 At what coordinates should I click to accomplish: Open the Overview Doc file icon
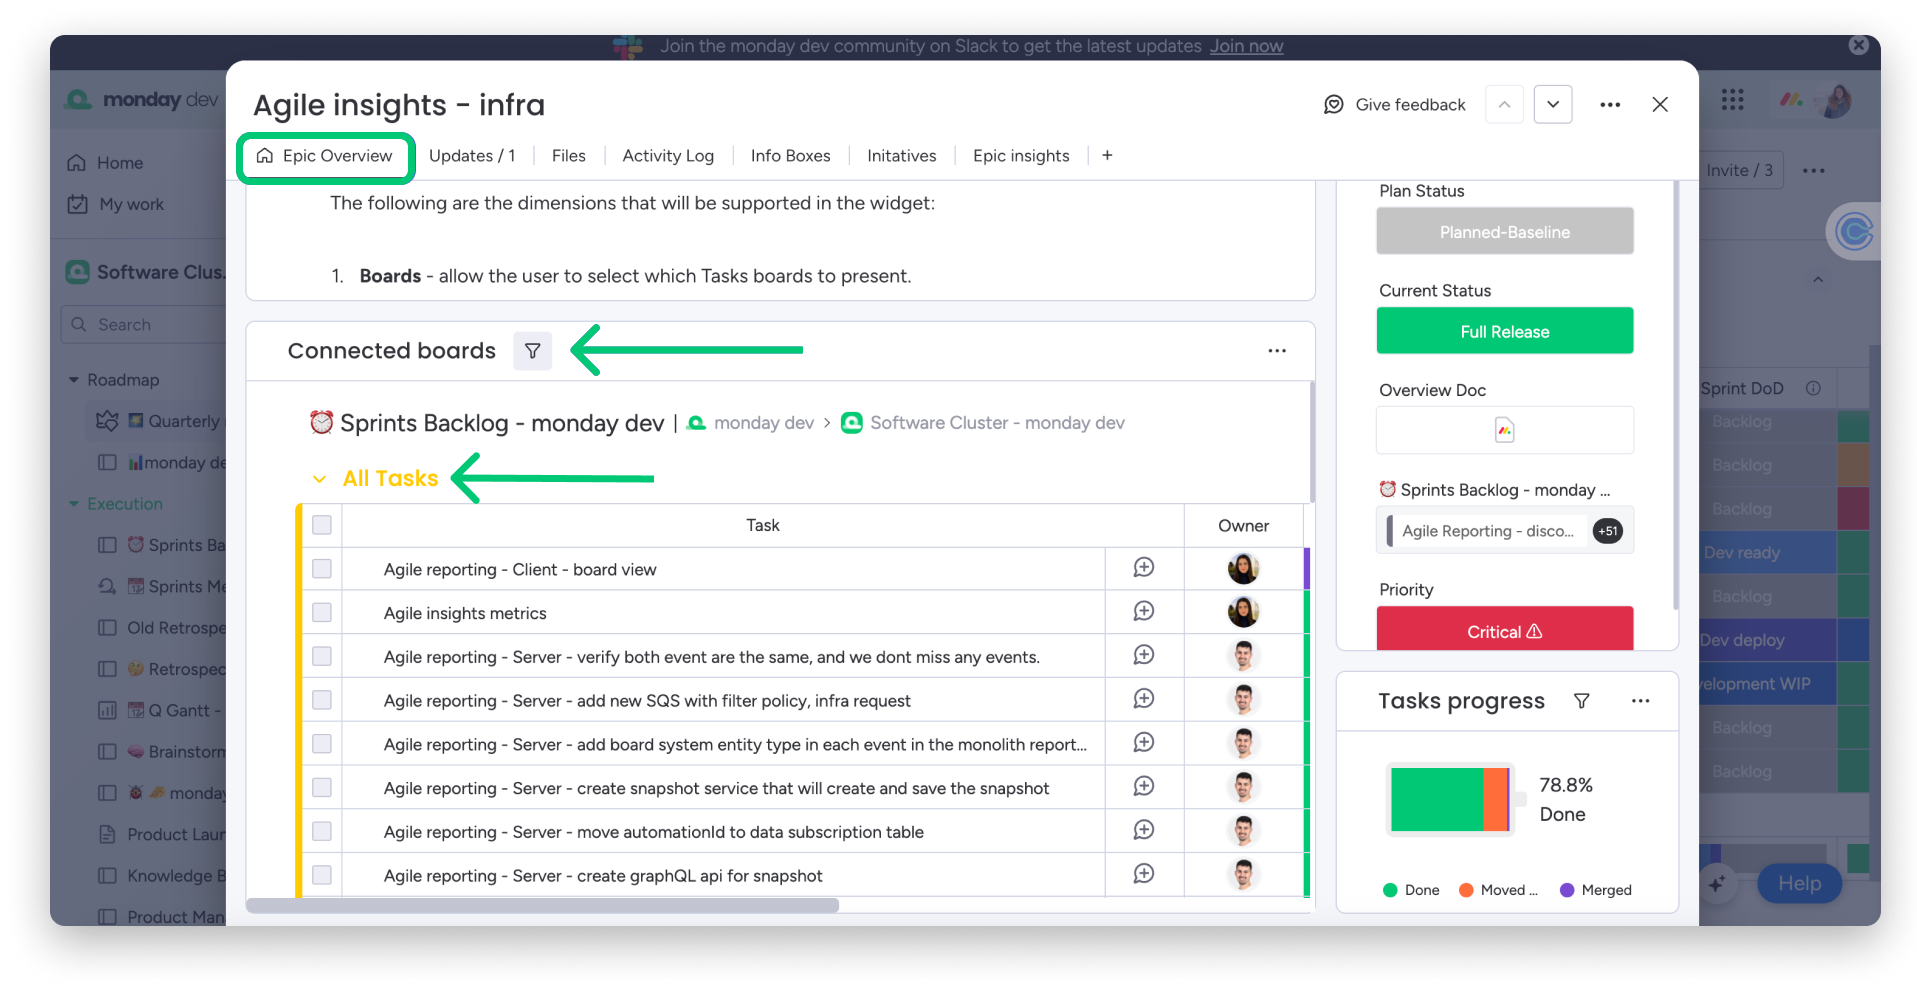click(1504, 430)
